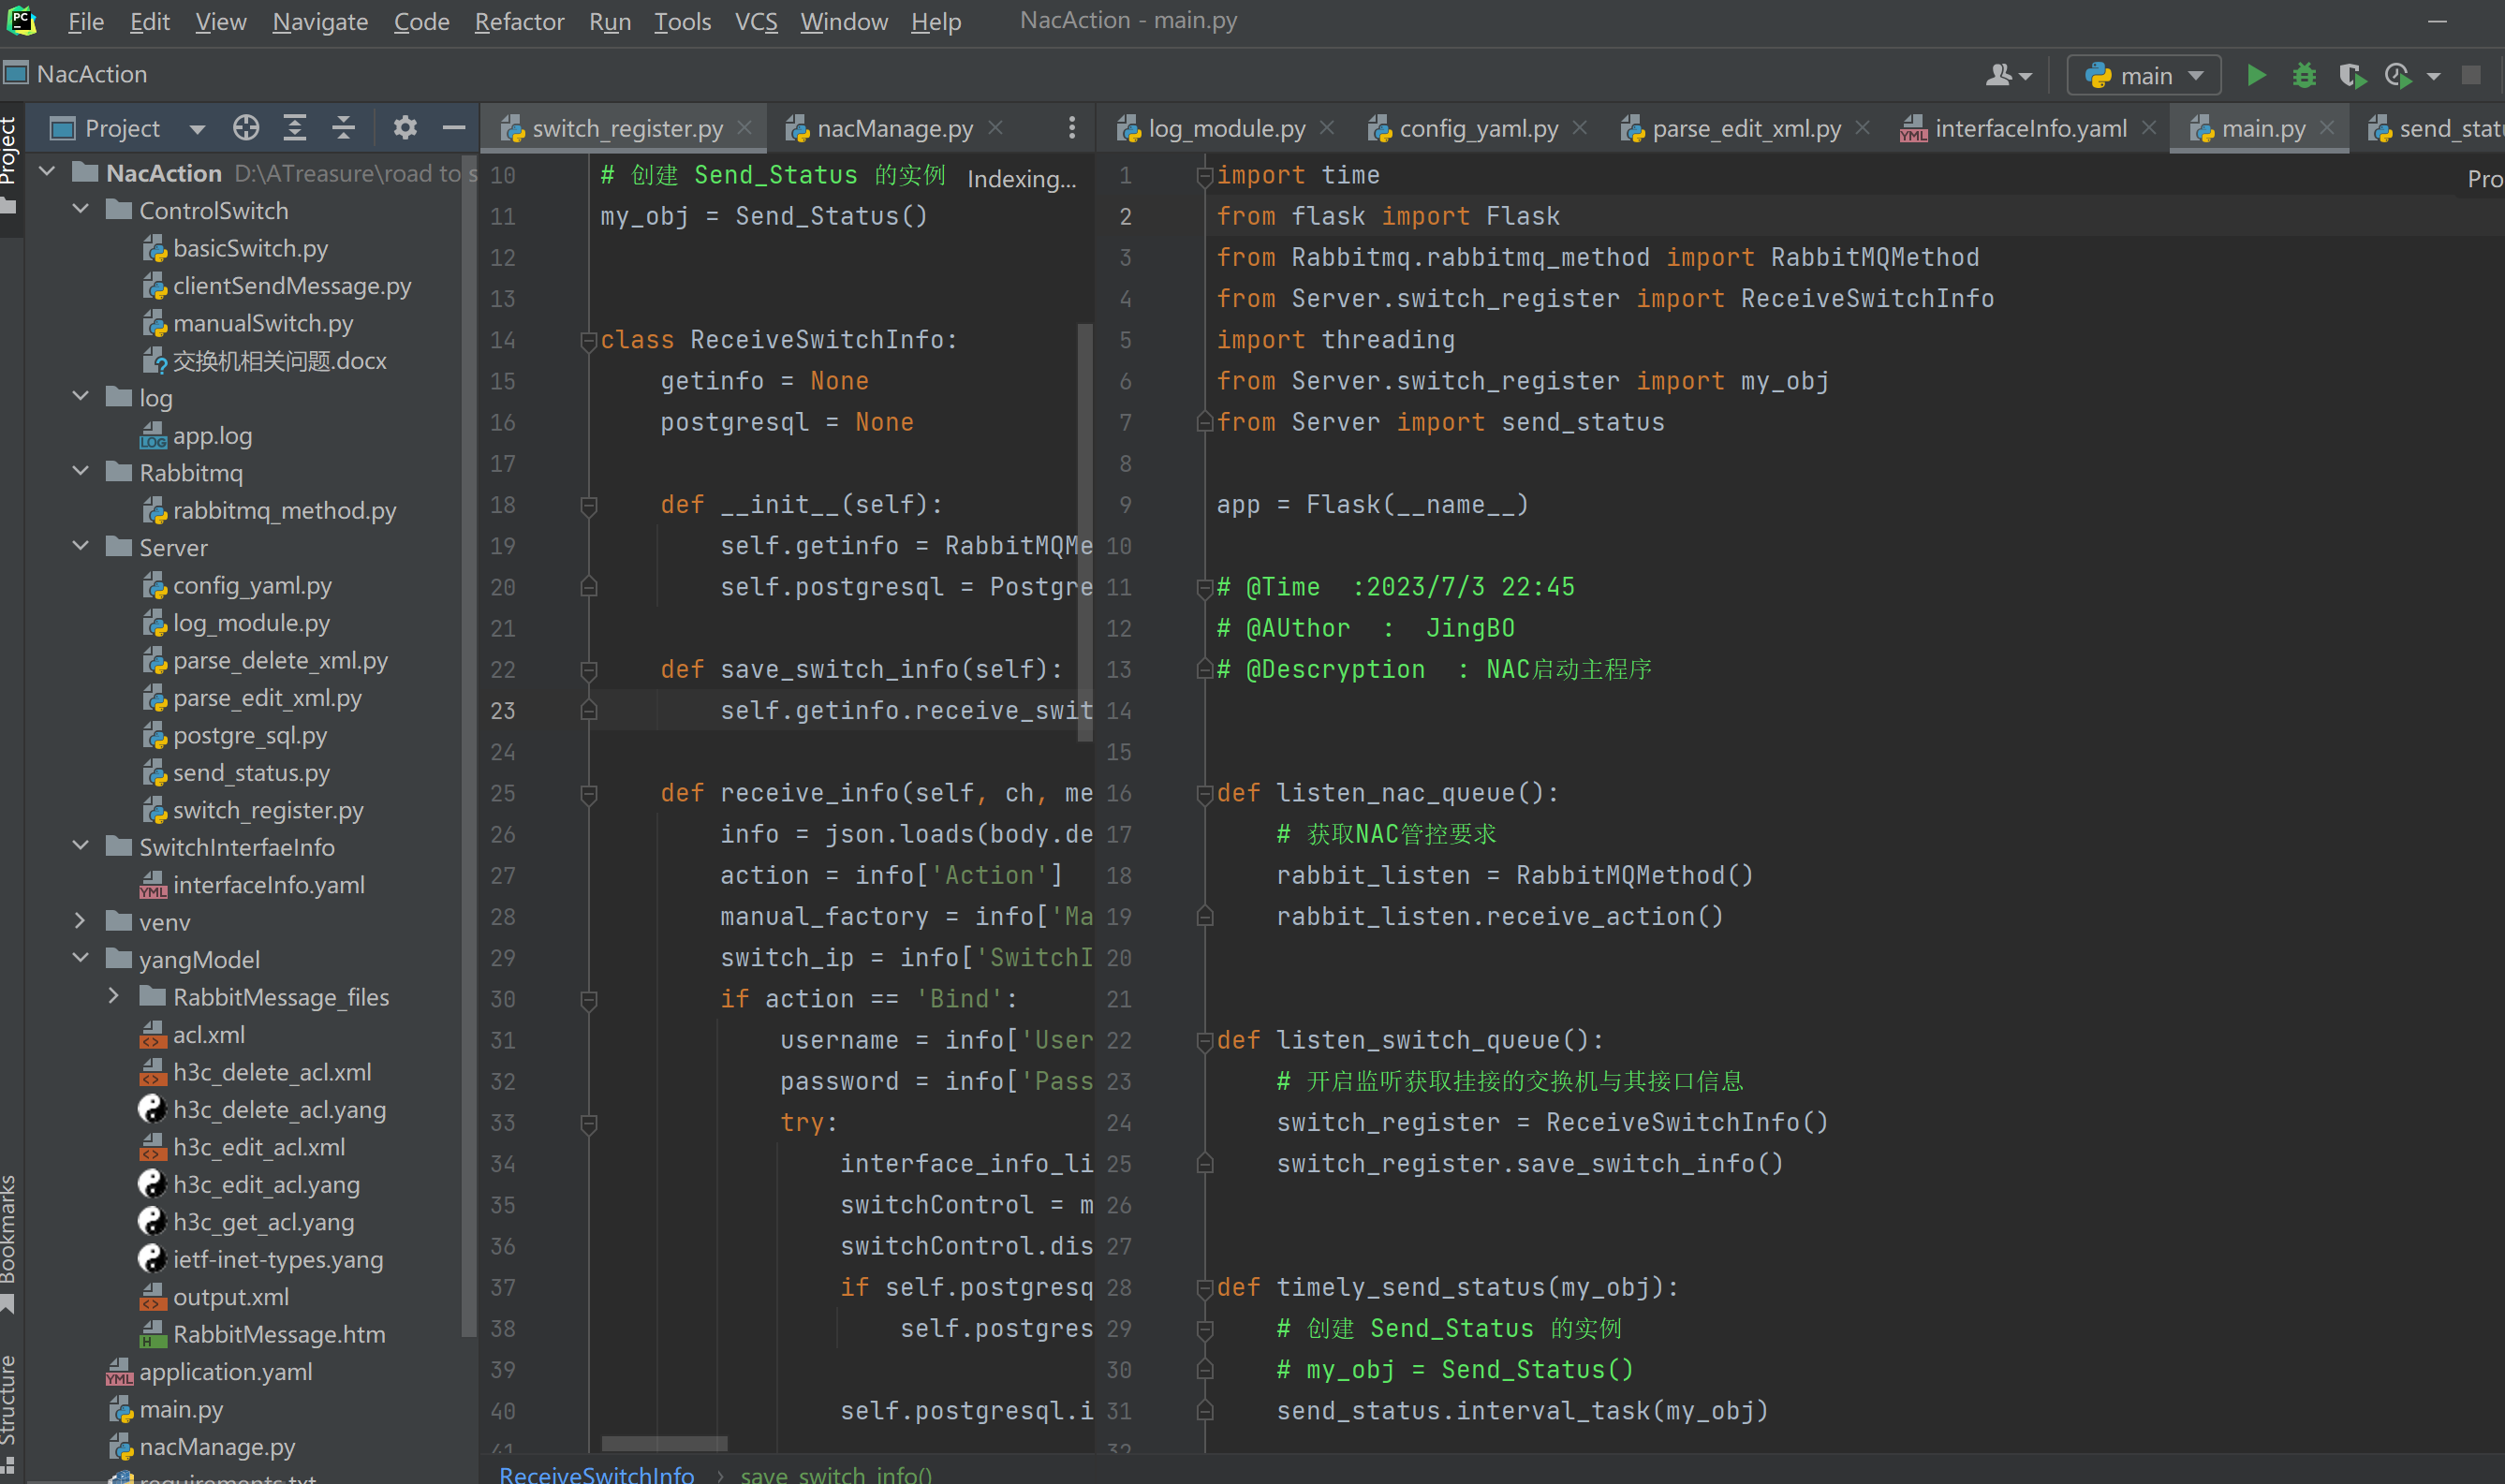
Task: Collapse the log folder
Action: (x=81, y=397)
